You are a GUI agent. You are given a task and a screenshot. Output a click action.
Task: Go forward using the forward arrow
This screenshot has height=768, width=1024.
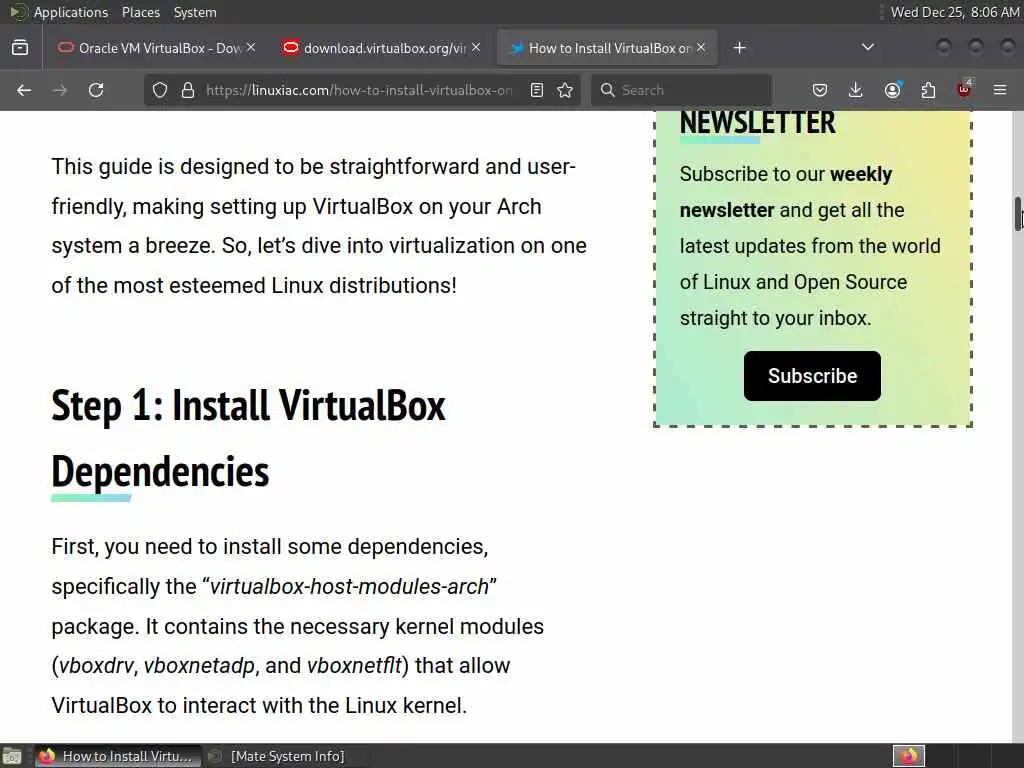(59, 90)
